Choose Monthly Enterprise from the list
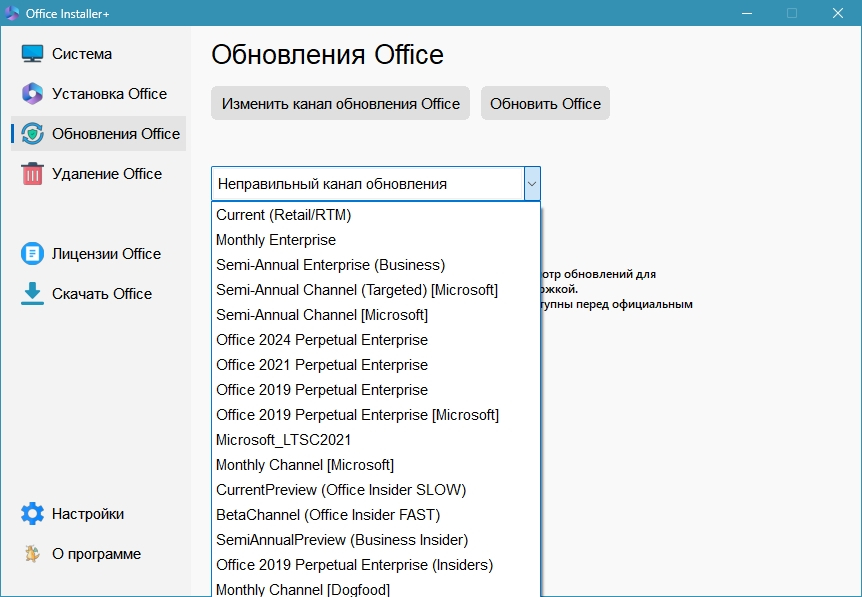Image resolution: width=862 pixels, height=597 pixels. click(x=276, y=240)
